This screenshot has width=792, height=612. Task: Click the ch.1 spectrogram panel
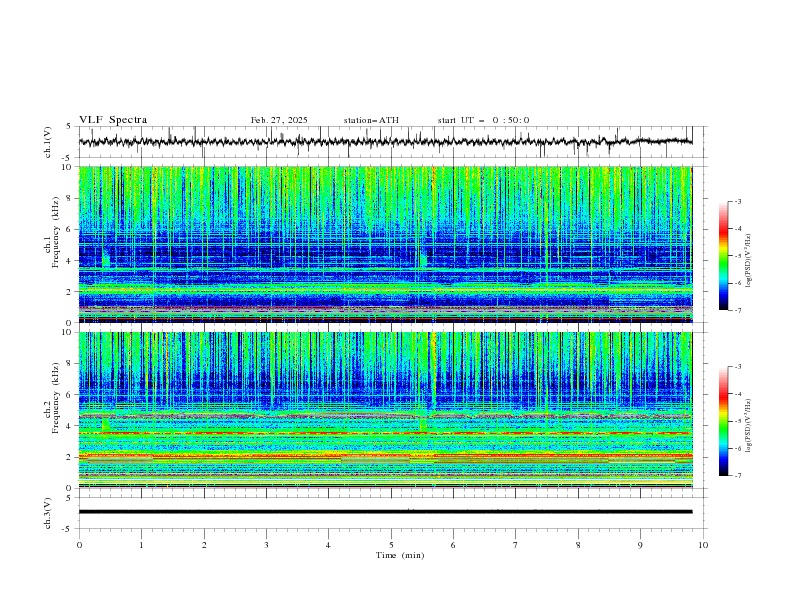point(386,244)
